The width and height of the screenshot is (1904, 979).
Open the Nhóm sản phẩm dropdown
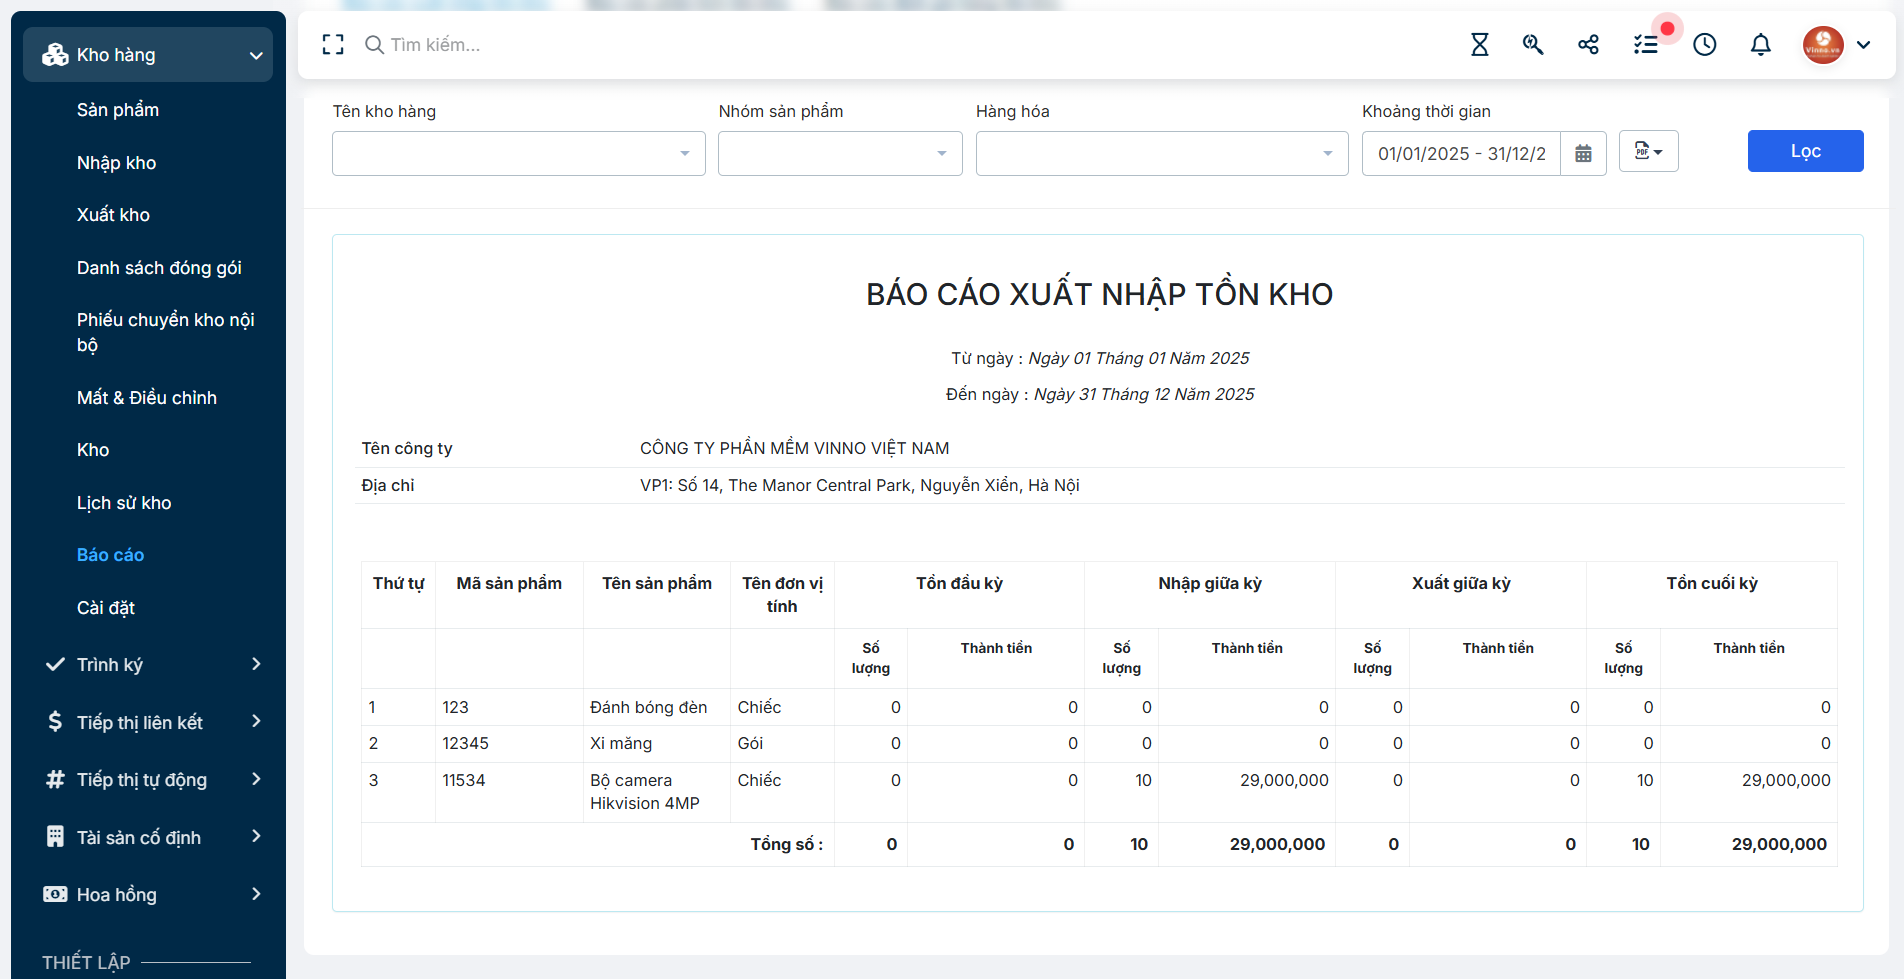pyautogui.click(x=840, y=153)
